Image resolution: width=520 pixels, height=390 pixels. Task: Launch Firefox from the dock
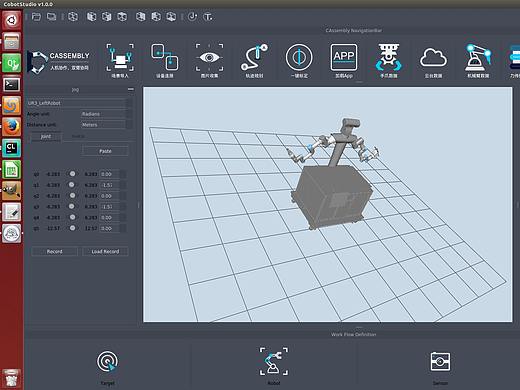tap(12, 127)
